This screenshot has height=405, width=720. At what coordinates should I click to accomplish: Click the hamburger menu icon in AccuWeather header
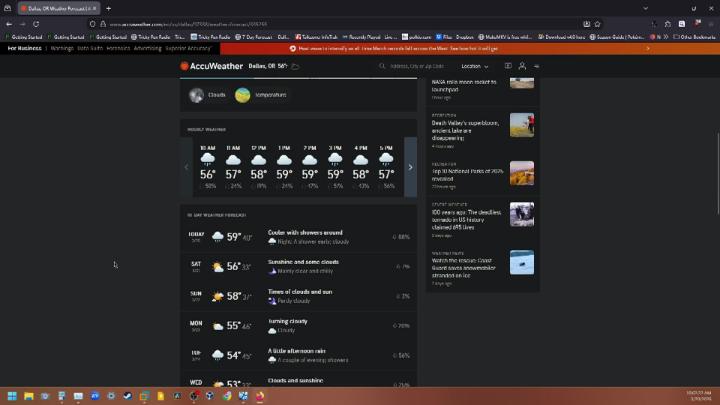coord(537,66)
